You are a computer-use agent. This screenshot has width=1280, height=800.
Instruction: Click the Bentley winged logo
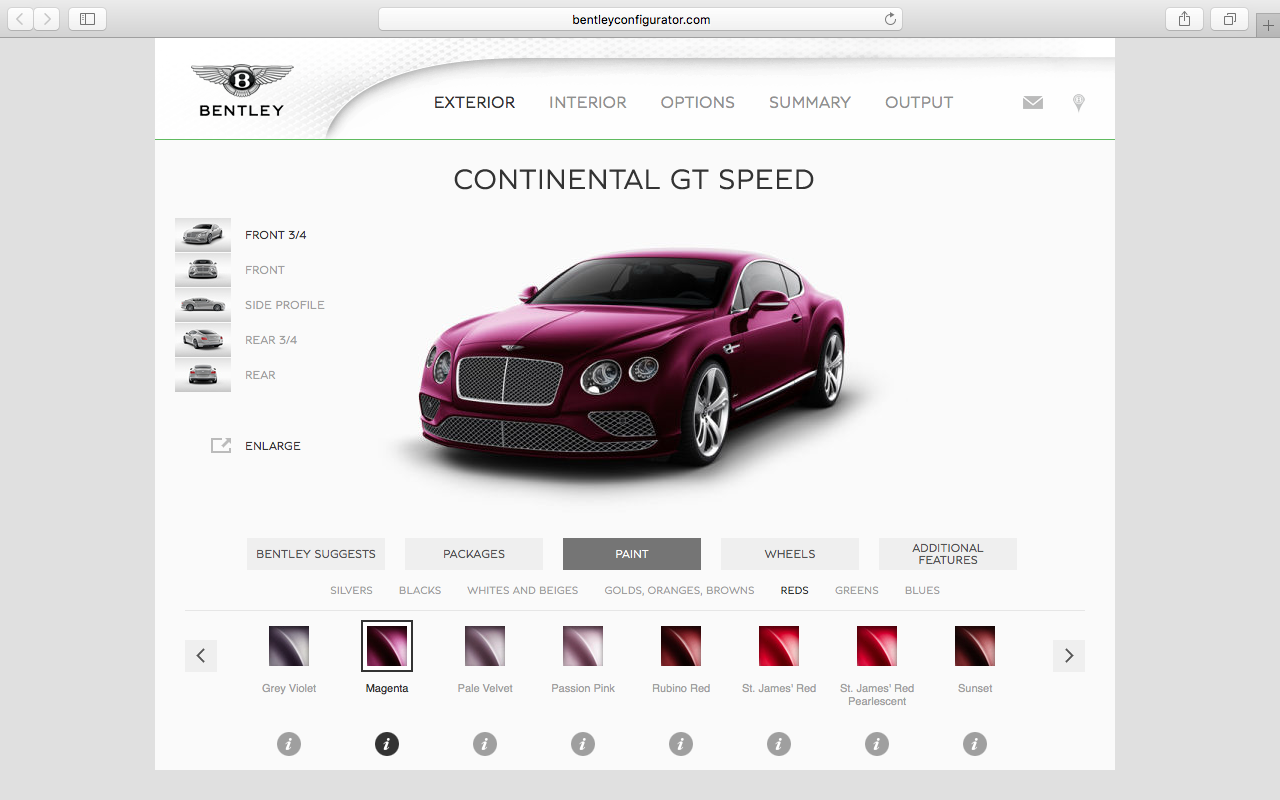(x=241, y=90)
